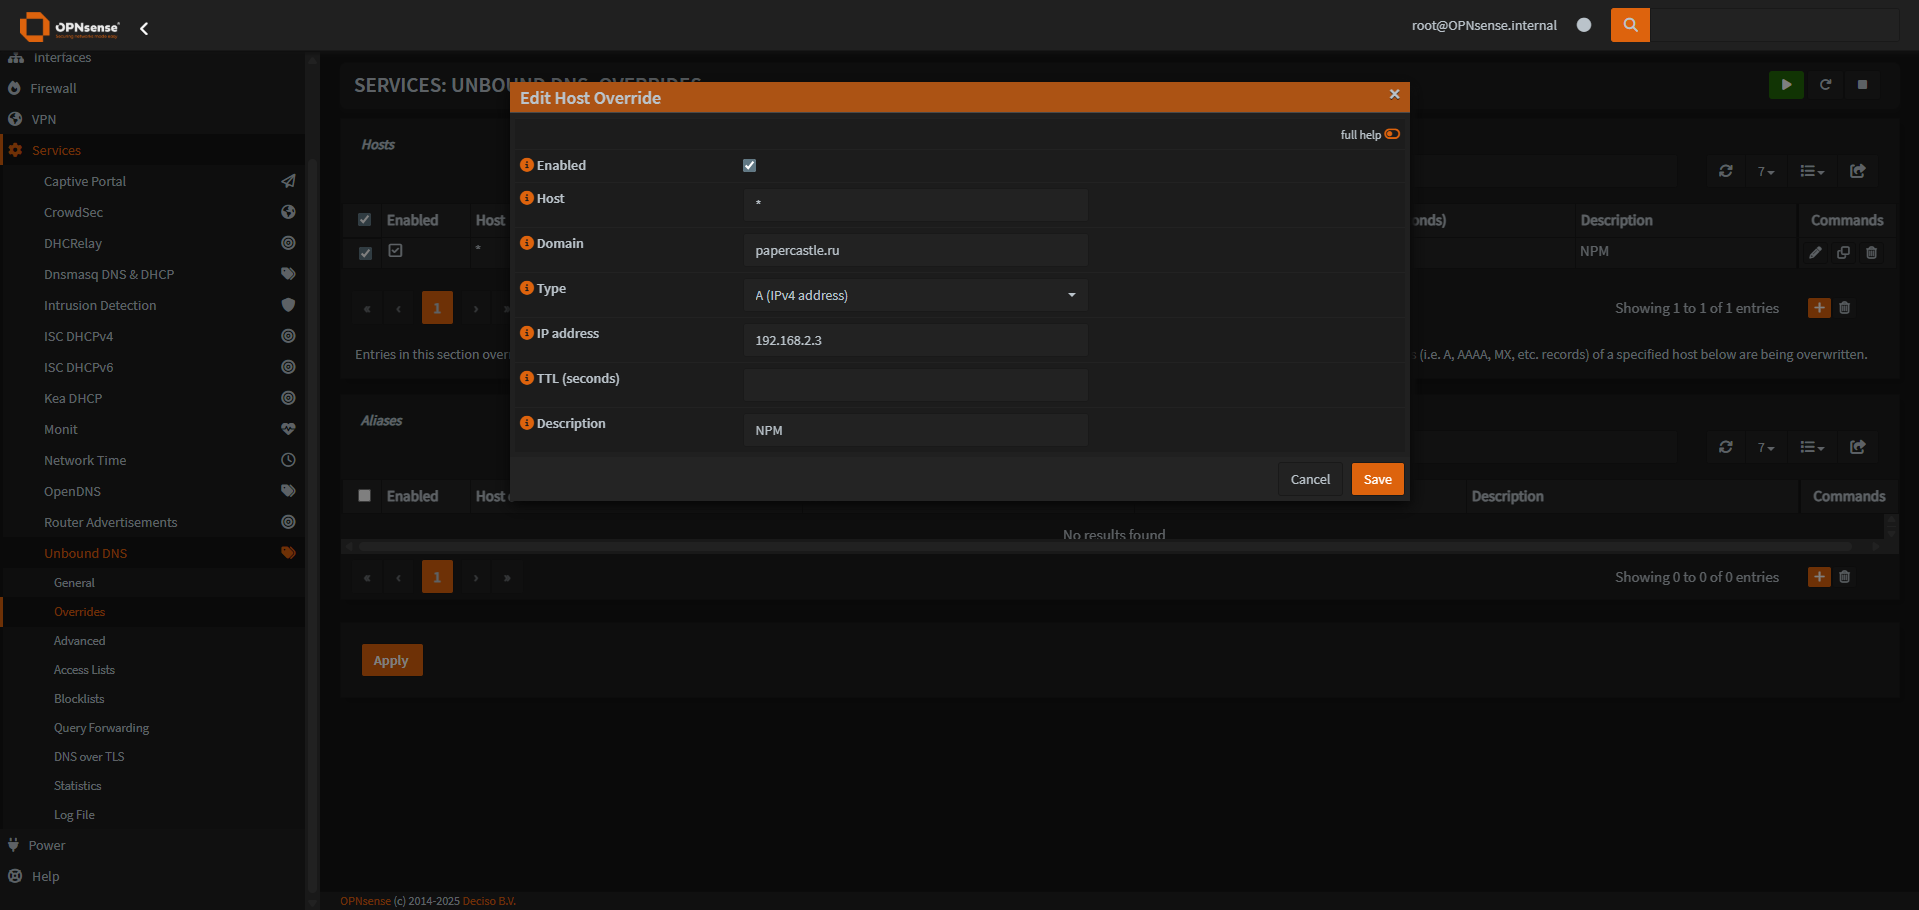Export the Hosts table
Screen dimensions: 1919x910
click(1858, 171)
